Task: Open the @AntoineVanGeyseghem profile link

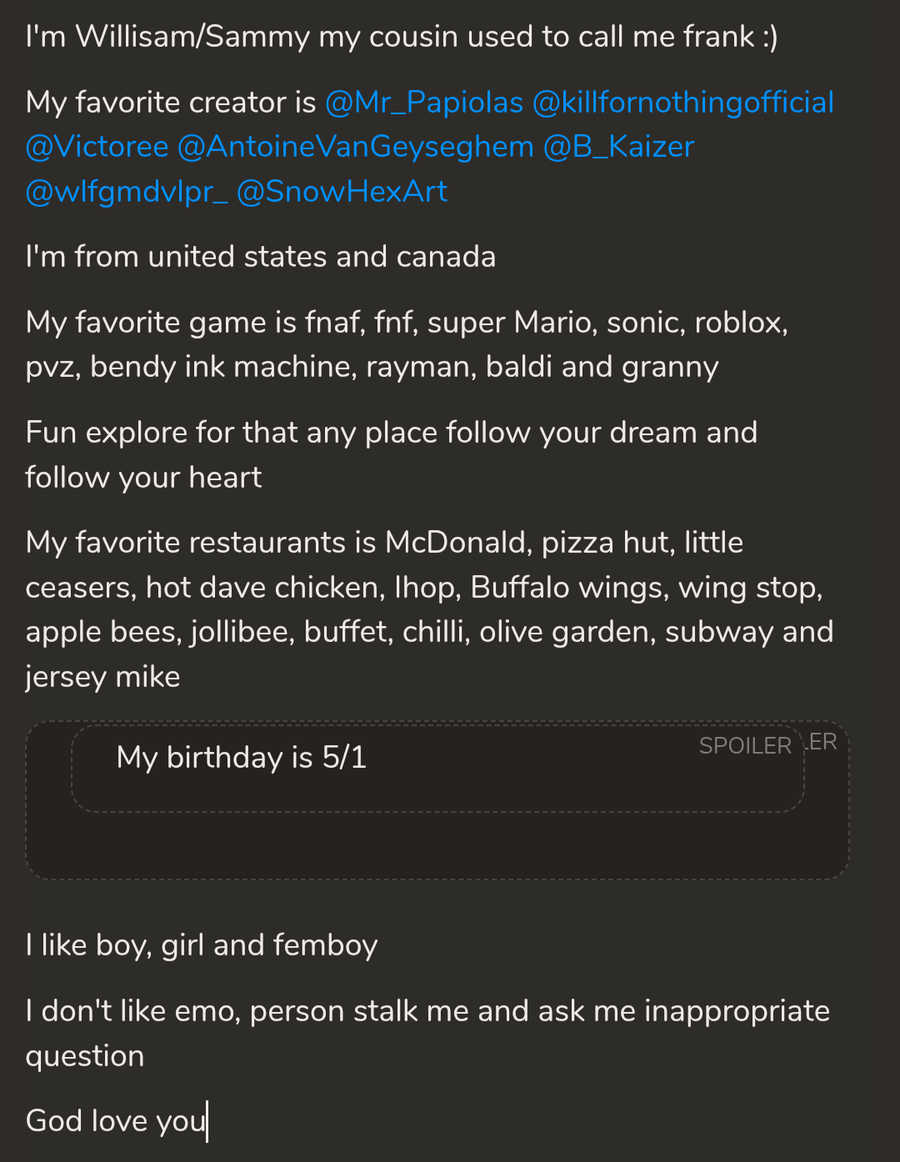Action: [355, 147]
